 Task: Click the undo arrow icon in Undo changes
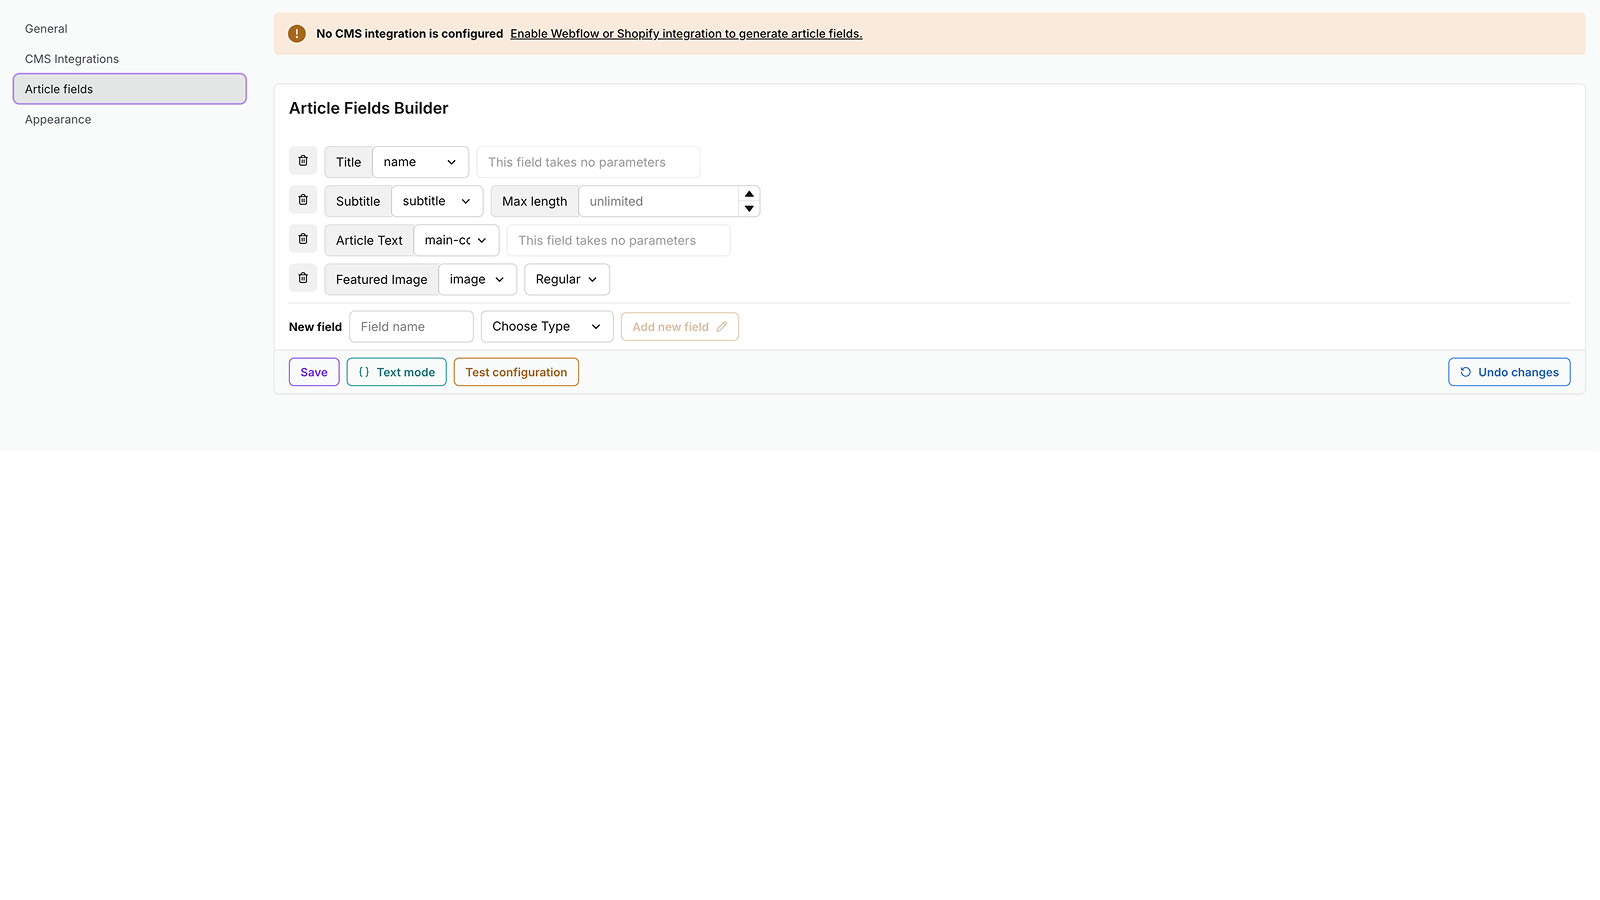1466,371
